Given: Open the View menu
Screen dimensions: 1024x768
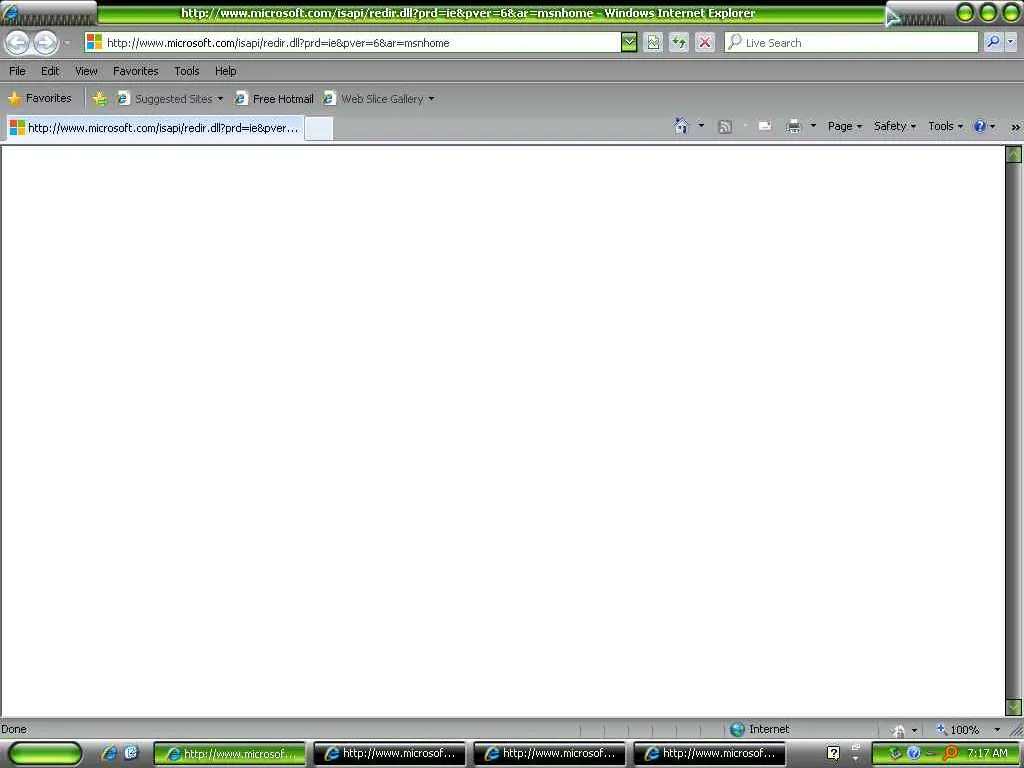Looking at the screenshot, I should pyautogui.click(x=86, y=71).
